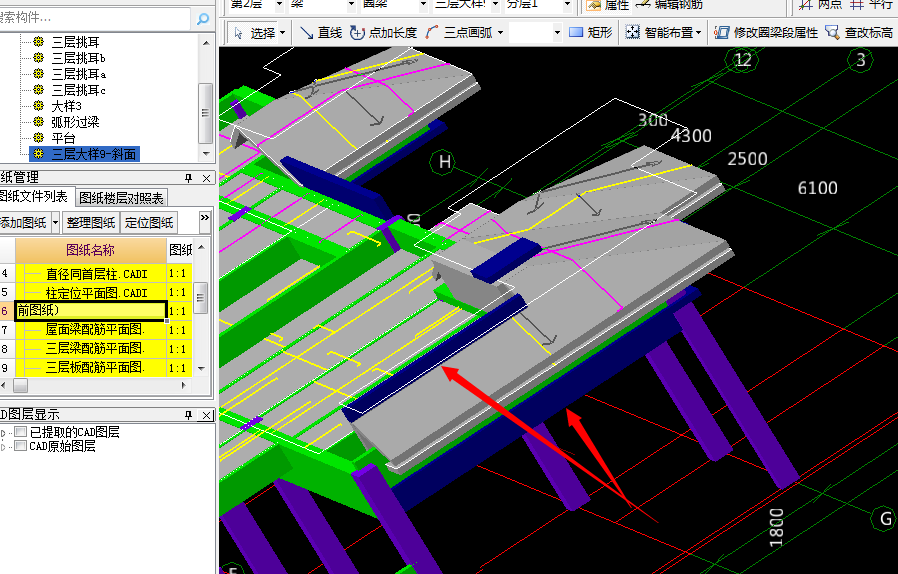Open the 智能布置 smart layout tool

659,33
